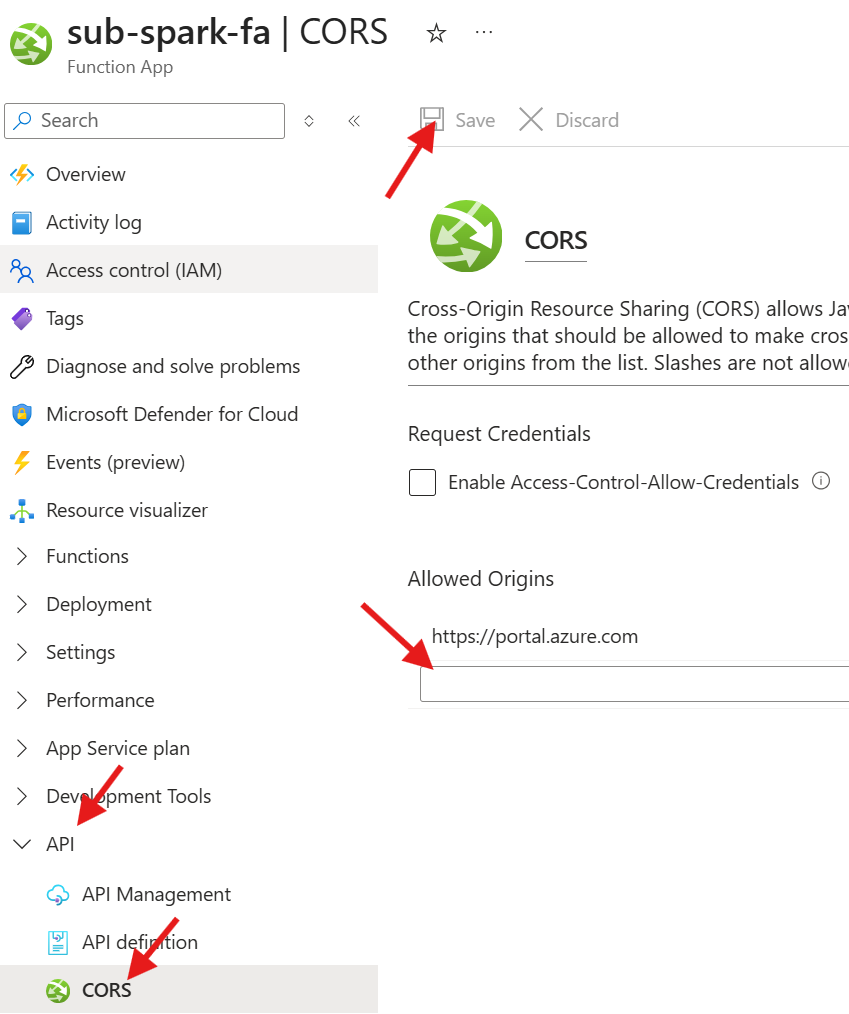This screenshot has height=1014, width=849.
Task: Expand the App Service plan section
Action: pyautogui.click(x=22, y=748)
